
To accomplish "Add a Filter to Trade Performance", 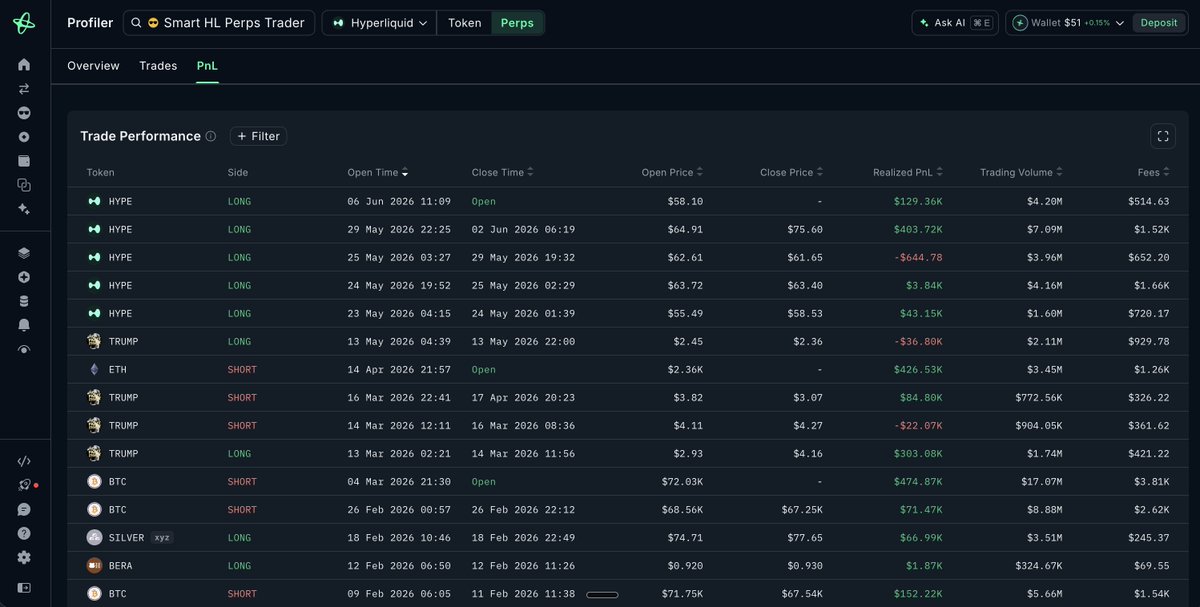I will point(258,136).
